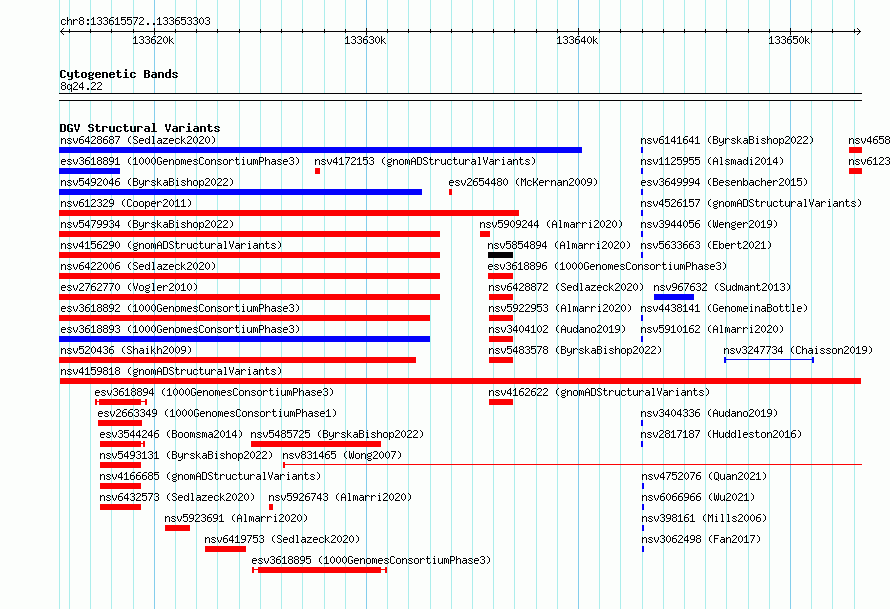Image resolution: width=890 pixels, height=609 pixels.
Task: Select nsv5922953 (Almarri2020) variant
Action: point(560,308)
